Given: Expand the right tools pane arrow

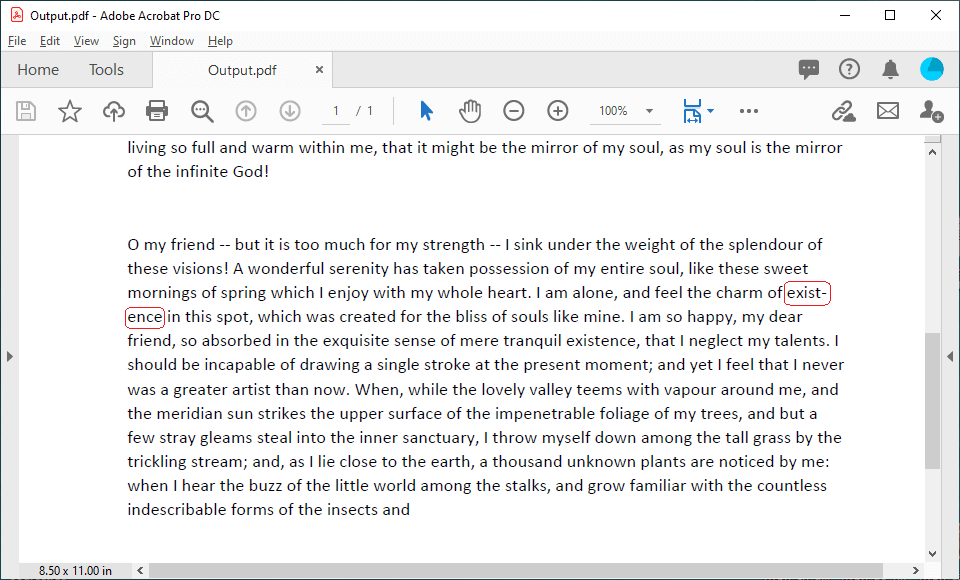Looking at the screenshot, I should [x=950, y=356].
